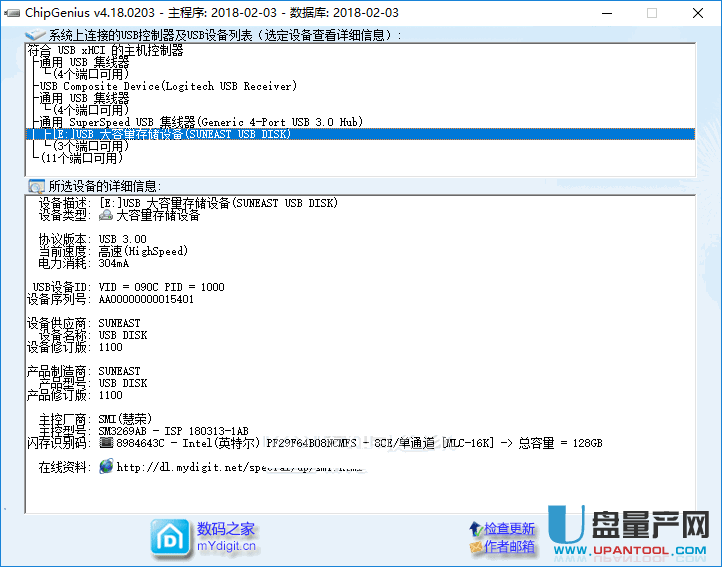Image resolution: width=722 pixels, height=567 pixels.
Task: Click the magnifier icon beside 所选设备的详细信息
Action: click(x=36, y=186)
